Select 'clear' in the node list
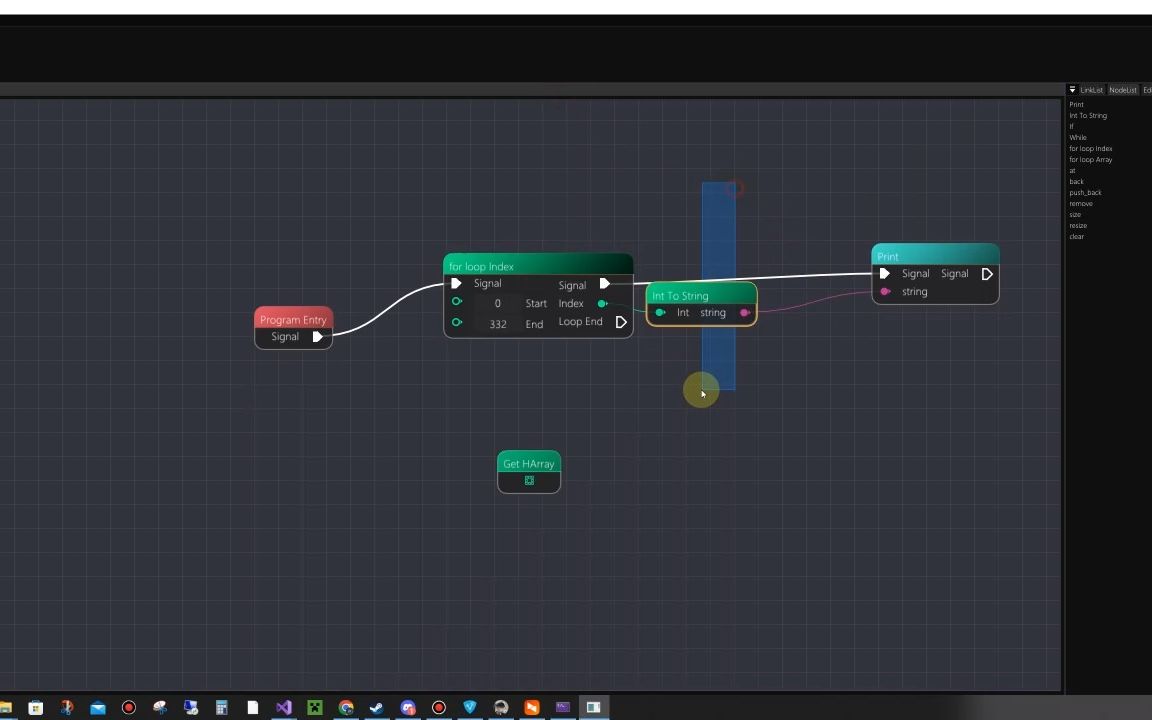Viewport: 1152px width, 720px height. (x=1076, y=237)
